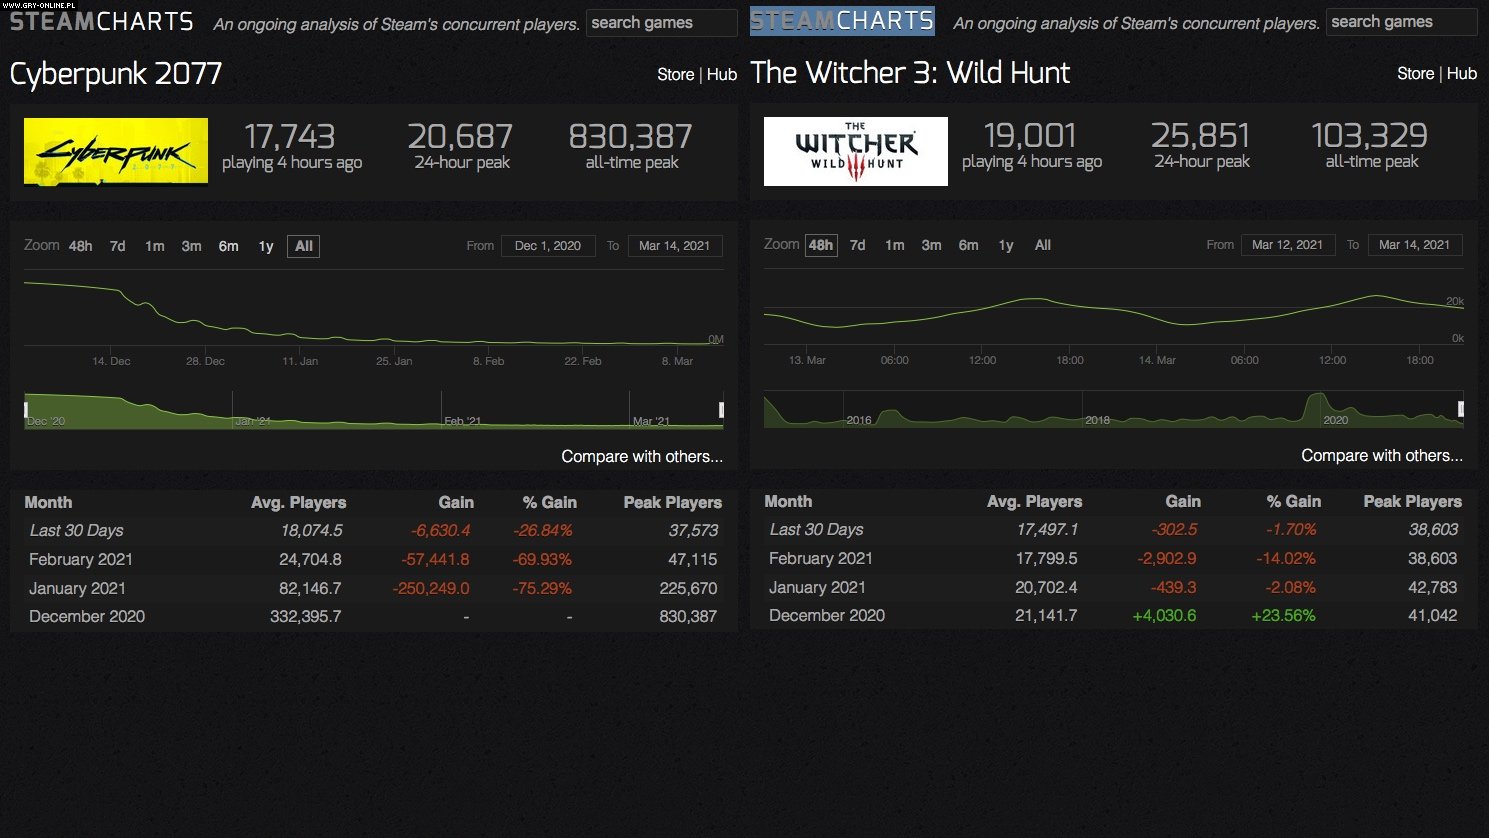Choose All zoom on Witcher chart
This screenshot has height=838, width=1489.
[x=1042, y=245]
